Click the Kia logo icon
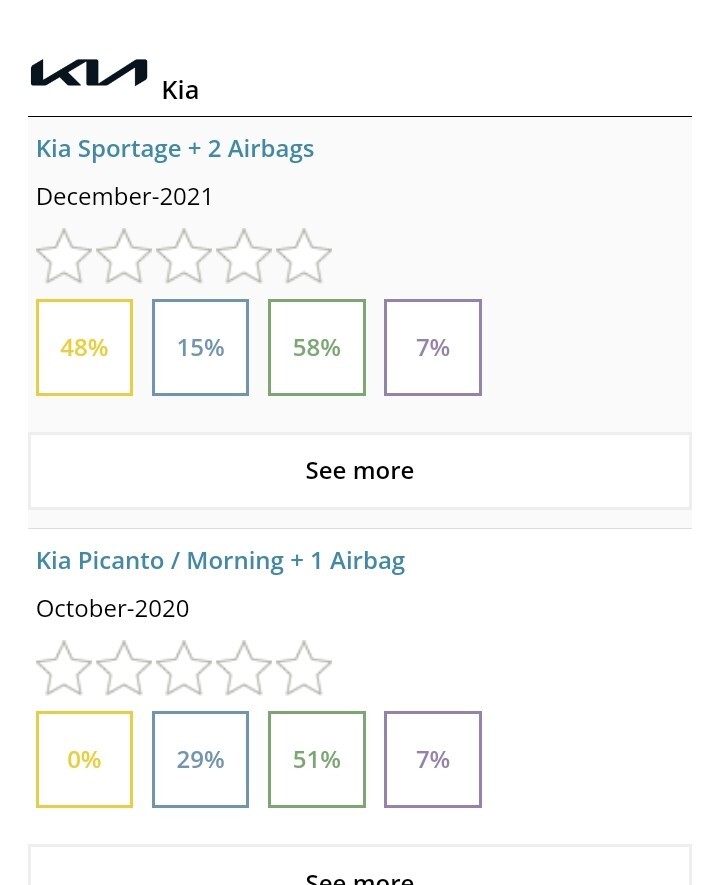This screenshot has width=720, height=885. [89, 73]
